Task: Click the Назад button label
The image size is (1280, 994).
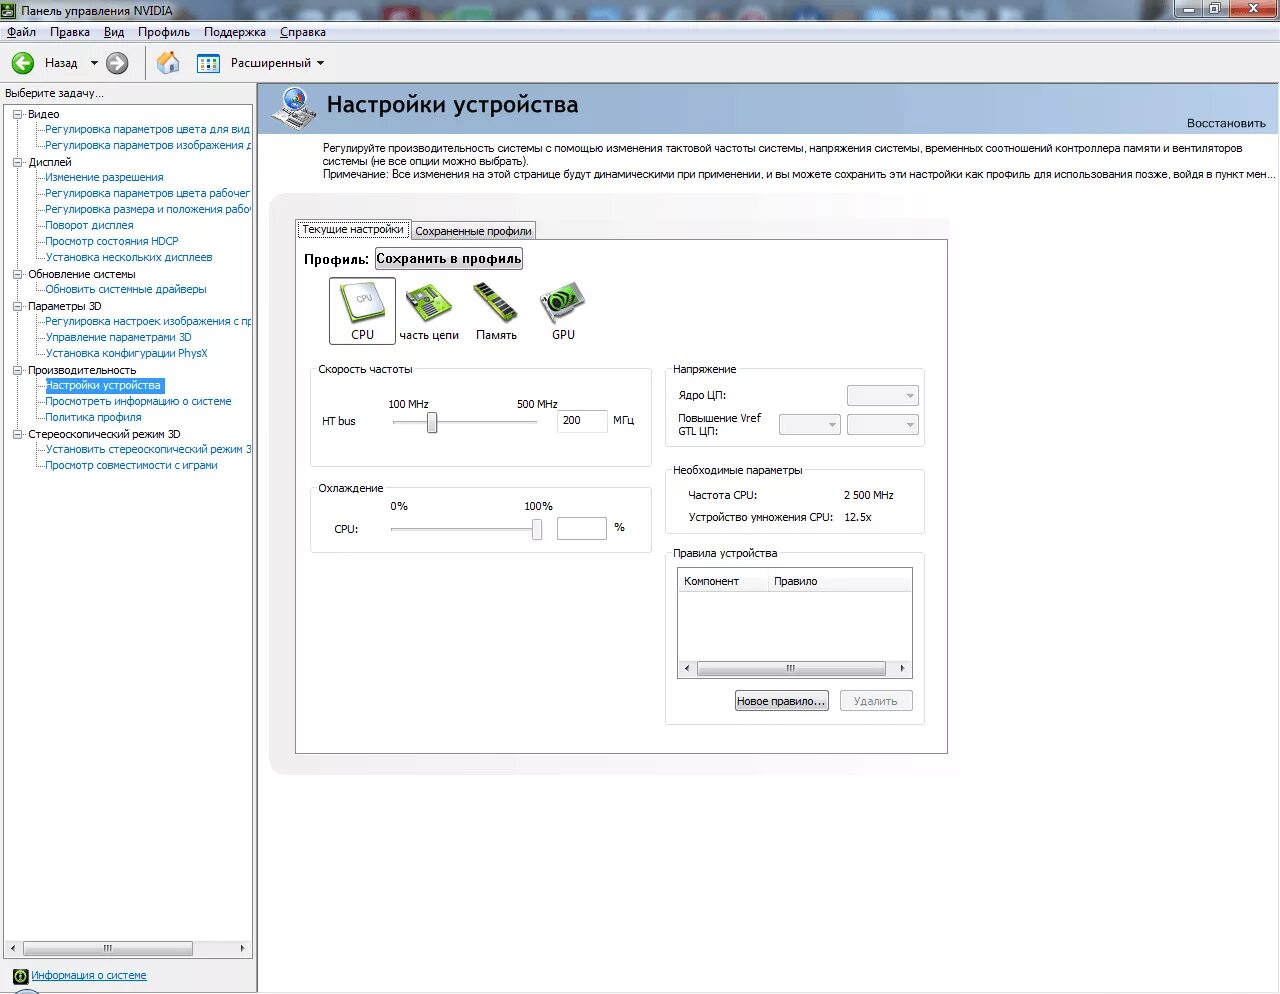Action: click(x=61, y=63)
